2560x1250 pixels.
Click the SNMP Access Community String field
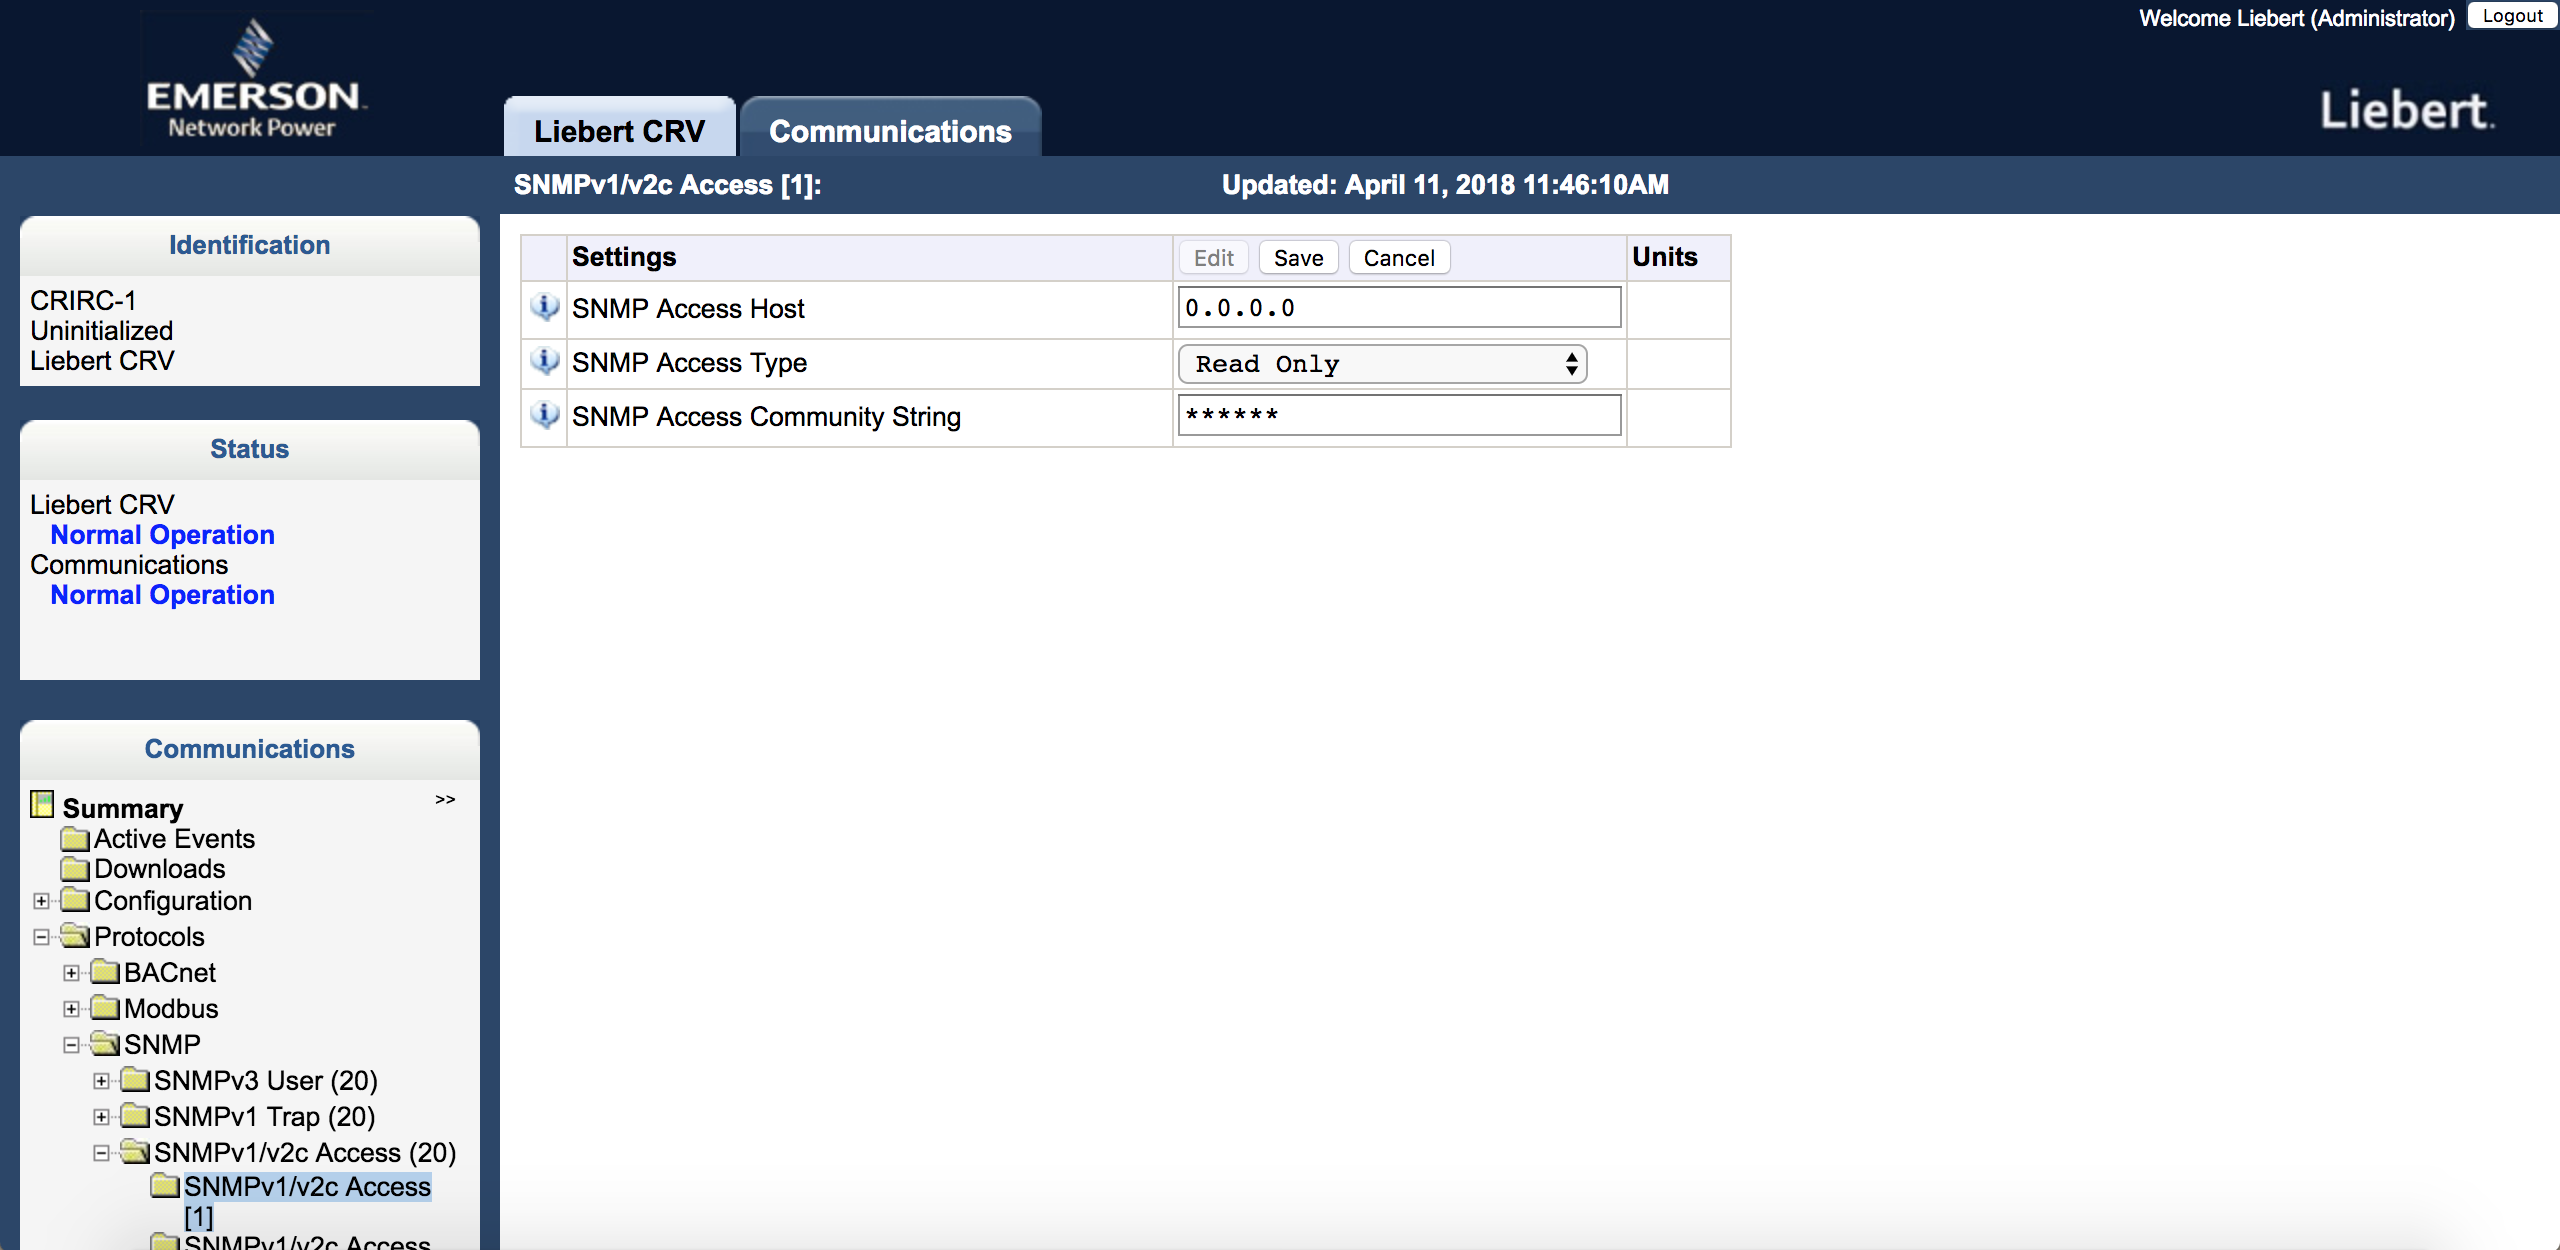click(1399, 415)
